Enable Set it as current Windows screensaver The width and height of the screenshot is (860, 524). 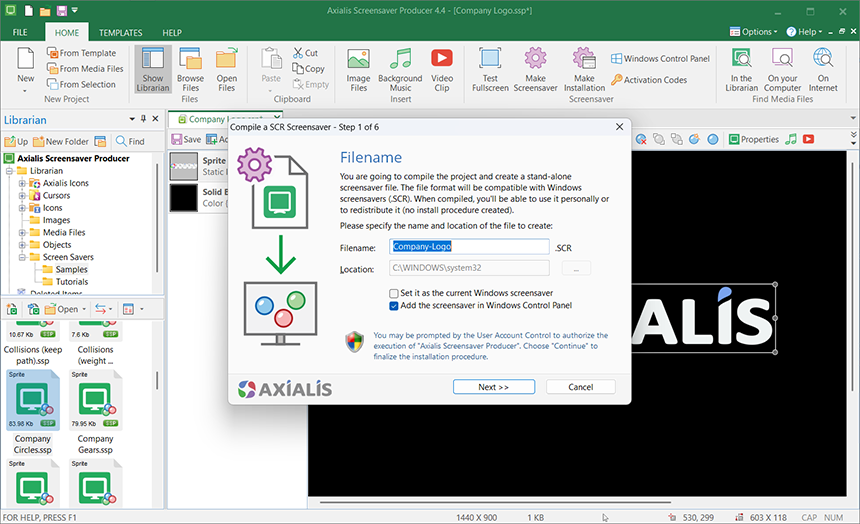[x=394, y=293]
